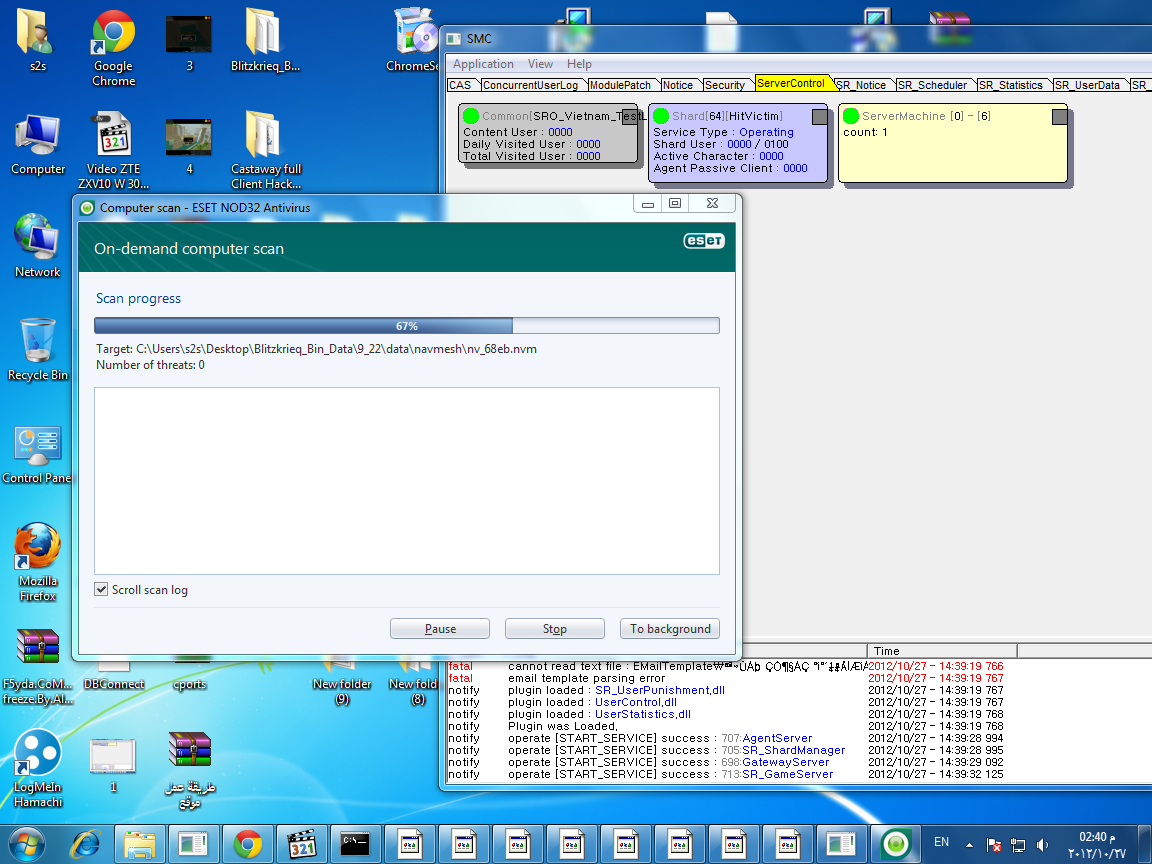This screenshot has width=1152, height=864.
Task: Launch the Mozilla Firefox desktop shortcut
Action: (37, 562)
